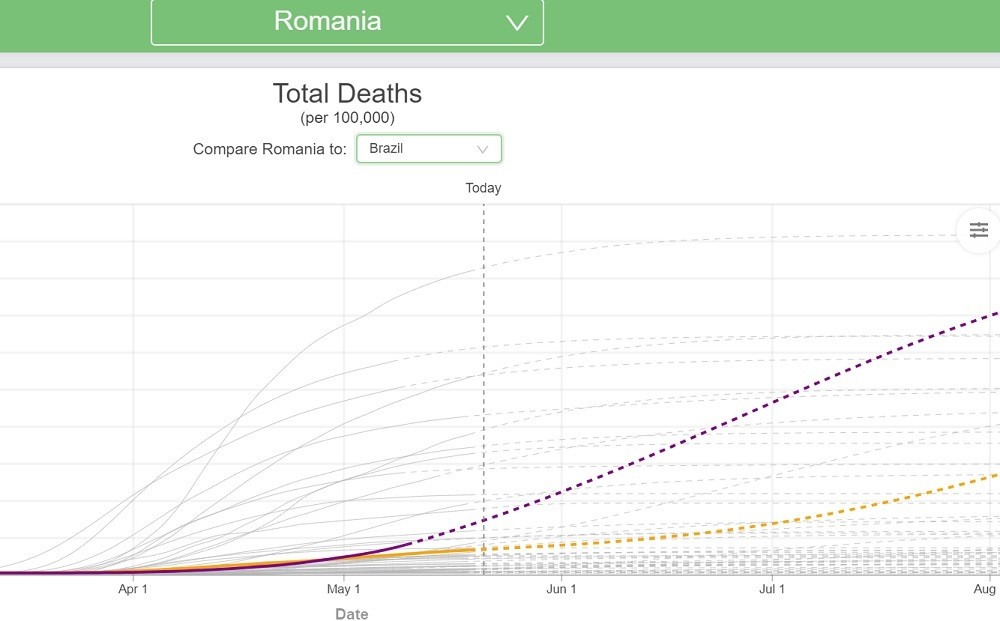1000x621 pixels.
Task: Open the Romania country dropdown
Action: coord(347,22)
